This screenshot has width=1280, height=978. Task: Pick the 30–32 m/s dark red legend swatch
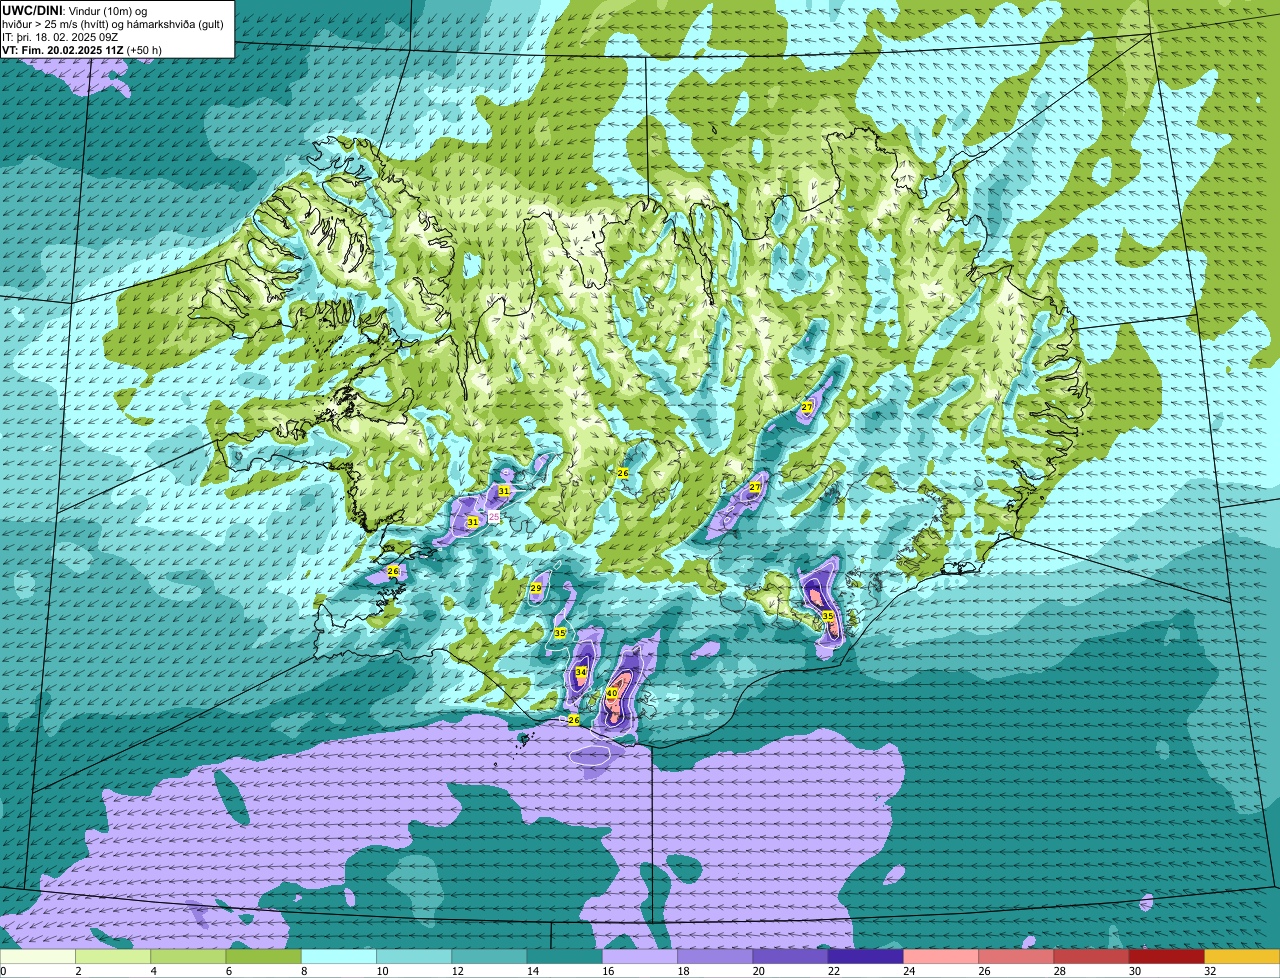(1166, 957)
